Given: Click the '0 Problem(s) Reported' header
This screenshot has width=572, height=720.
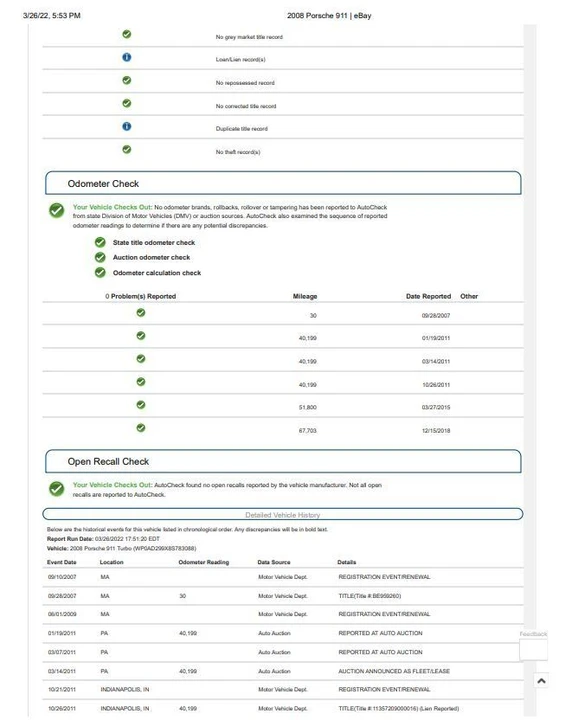Looking at the screenshot, I should 140,296.
